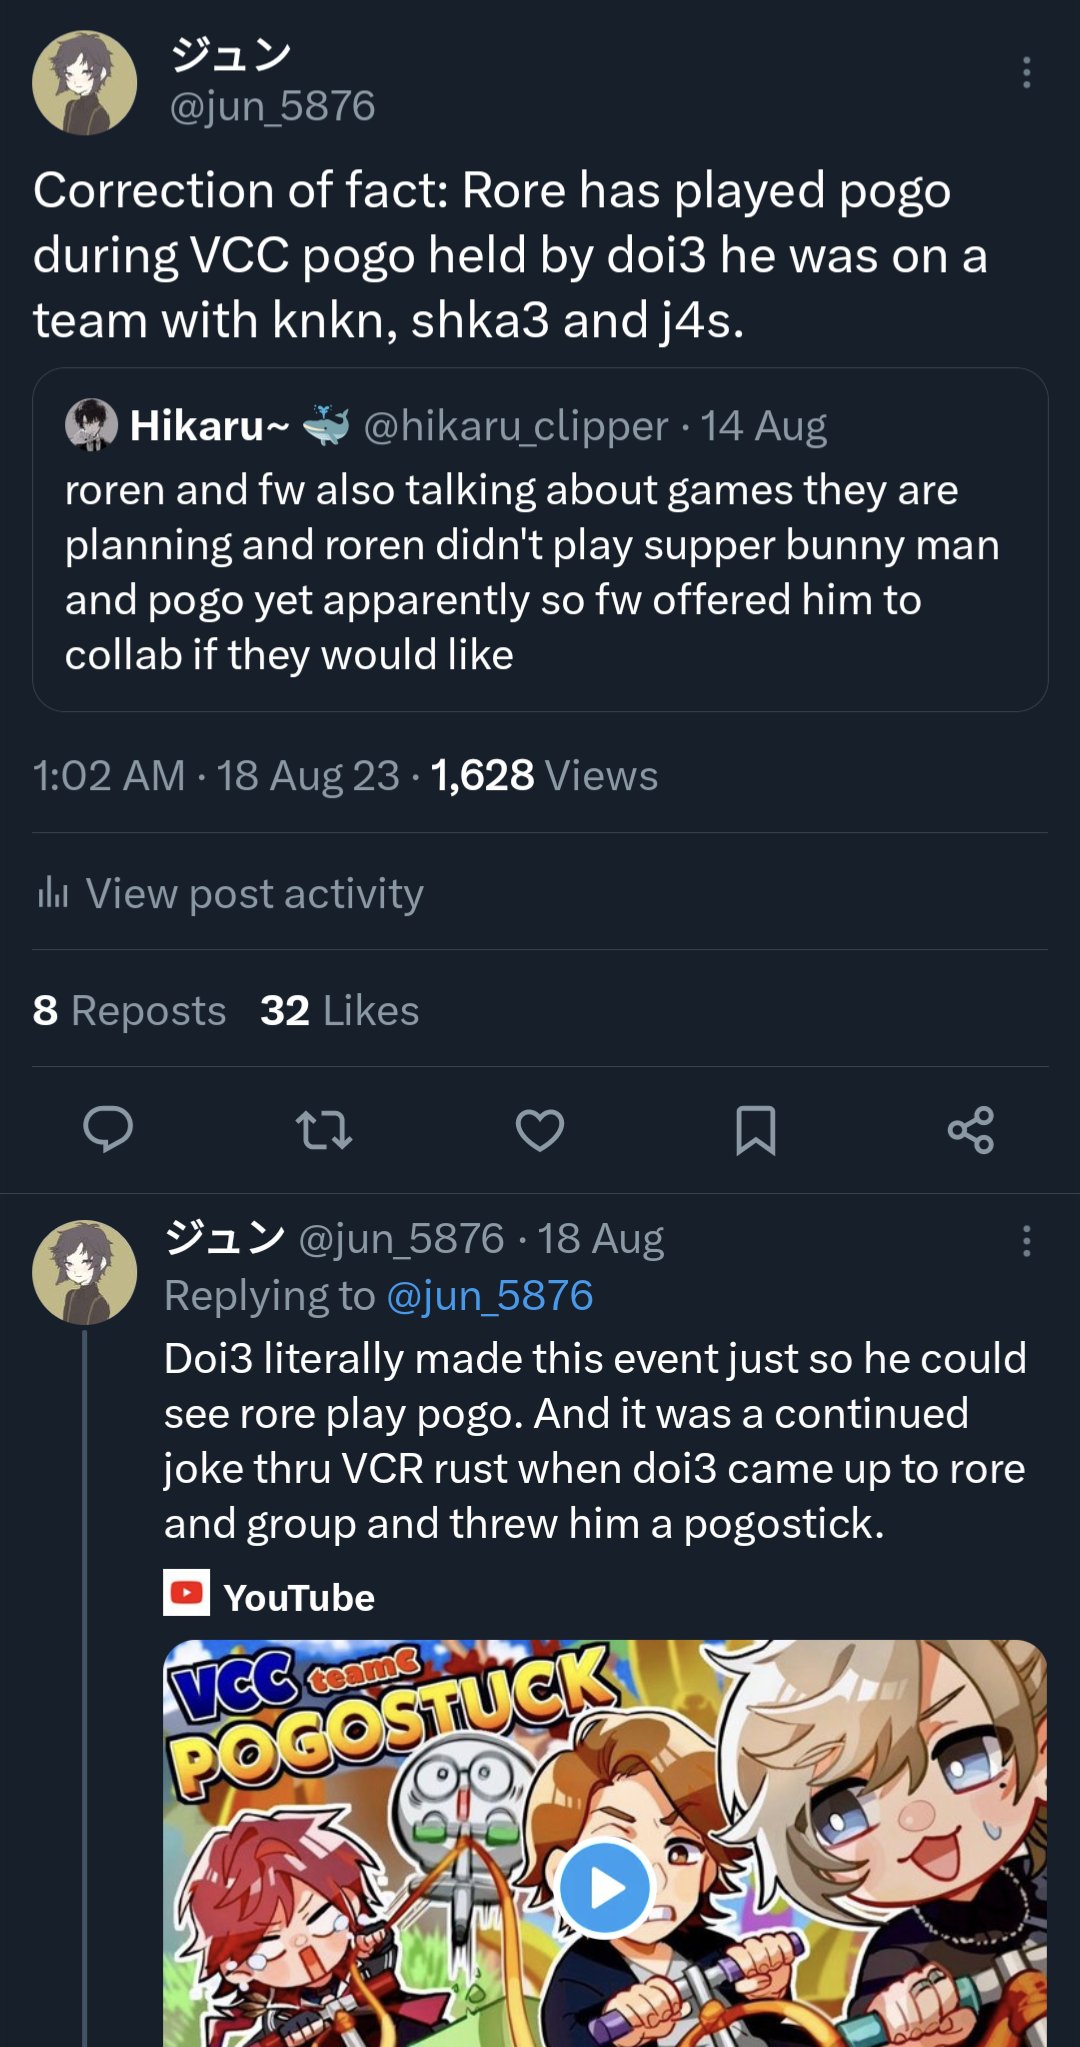Tap the reply speech bubble icon

click(x=108, y=1130)
